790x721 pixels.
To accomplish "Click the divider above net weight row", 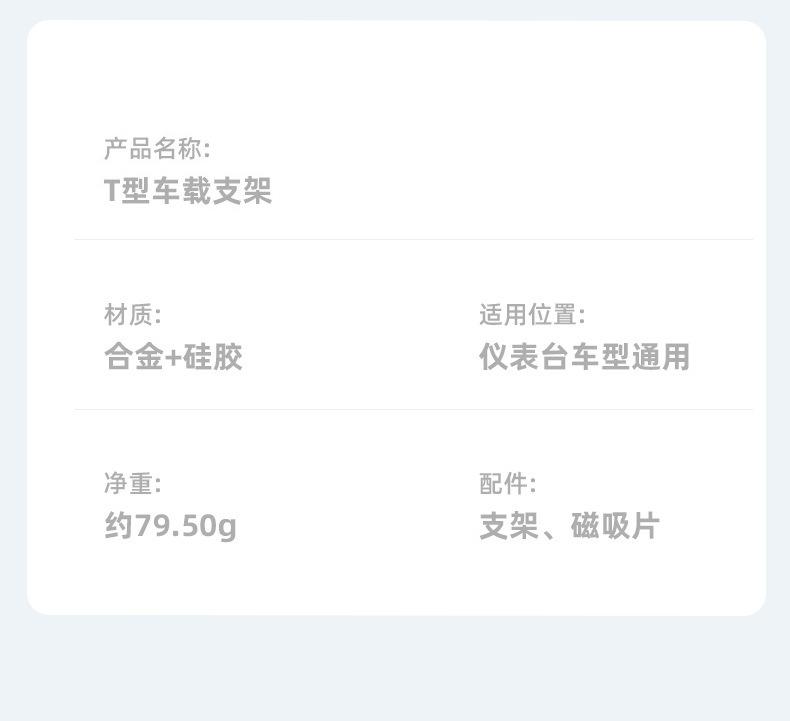I will pyautogui.click(x=413, y=410).
